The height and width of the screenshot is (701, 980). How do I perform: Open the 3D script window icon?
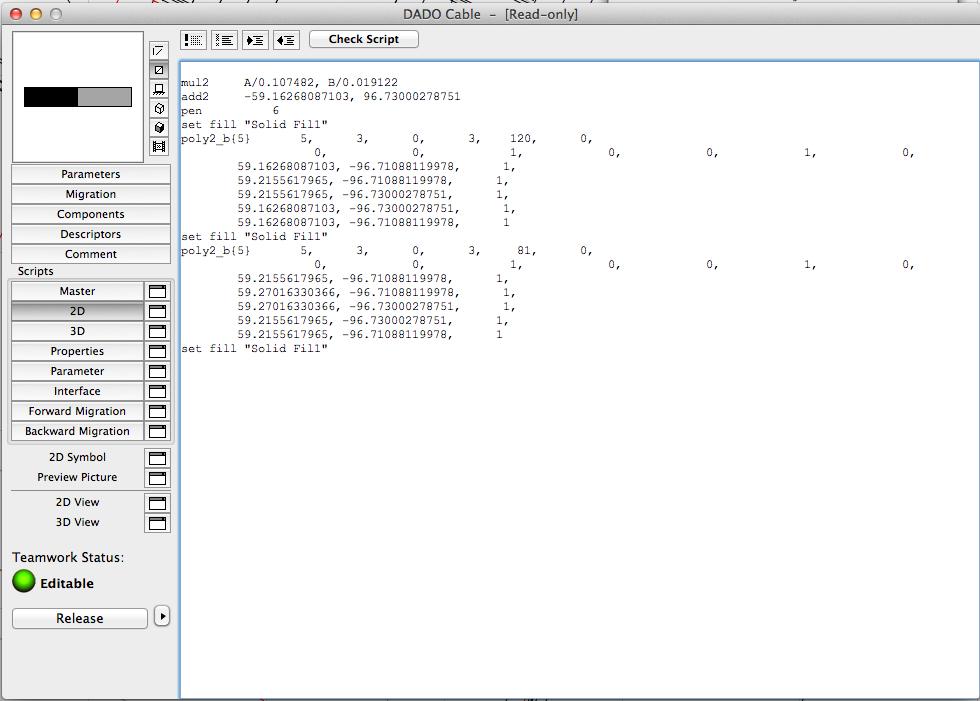click(x=157, y=331)
